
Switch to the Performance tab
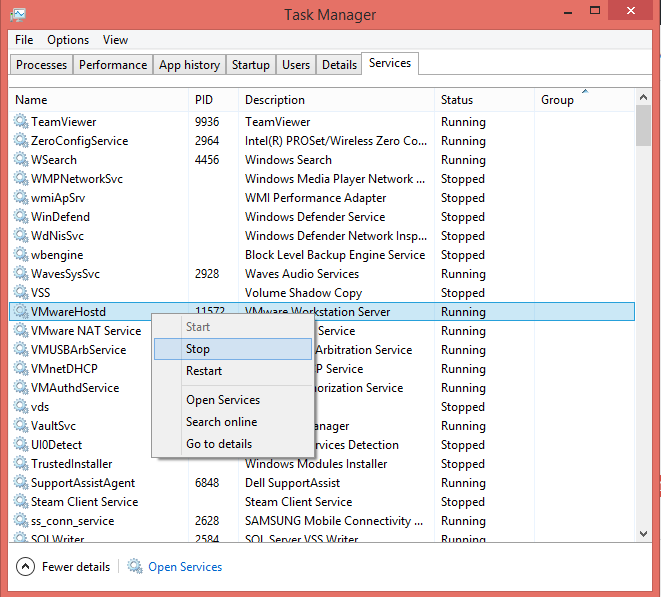pyautogui.click(x=113, y=65)
